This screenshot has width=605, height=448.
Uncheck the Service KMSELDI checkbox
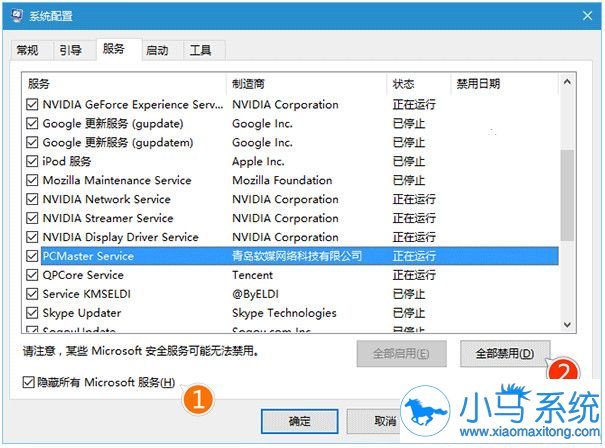click(x=32, y=294)
